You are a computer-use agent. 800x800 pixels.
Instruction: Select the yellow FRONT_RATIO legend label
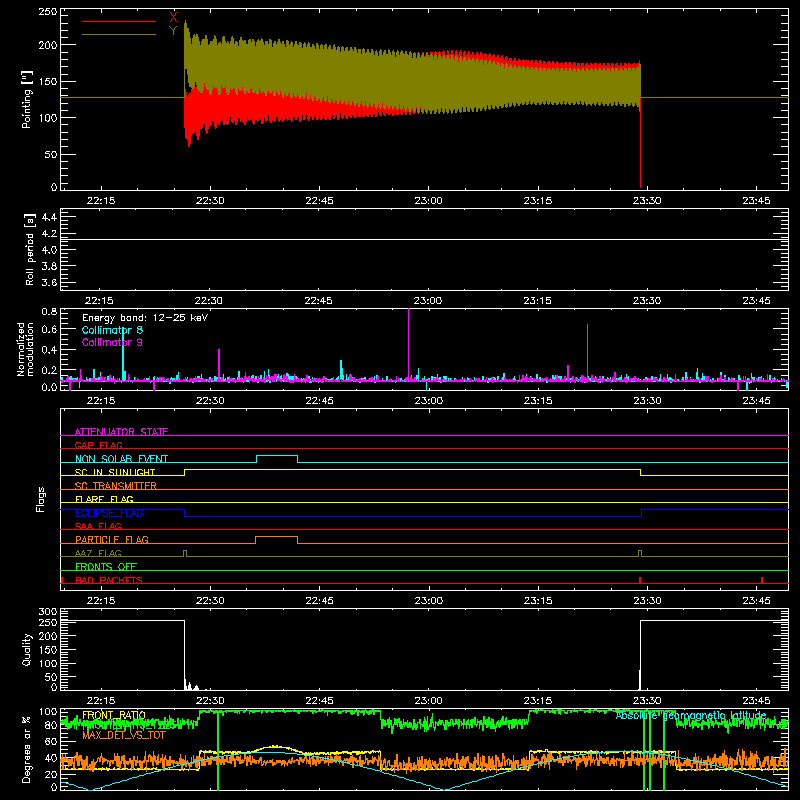click(x=114, y=715)
